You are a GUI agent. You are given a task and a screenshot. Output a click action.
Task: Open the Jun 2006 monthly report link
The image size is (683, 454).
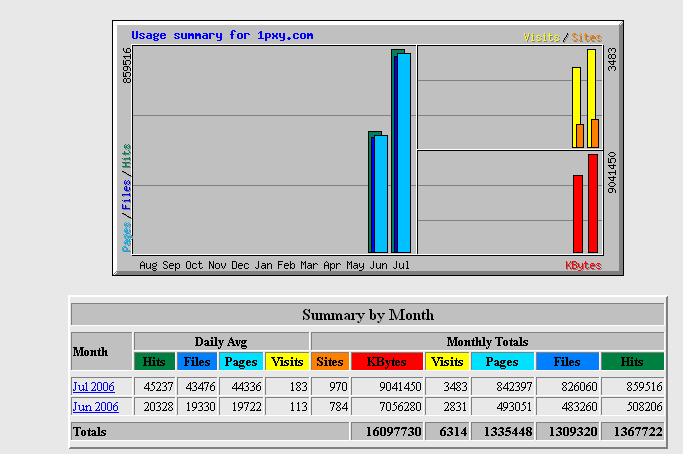click(95, 407)
